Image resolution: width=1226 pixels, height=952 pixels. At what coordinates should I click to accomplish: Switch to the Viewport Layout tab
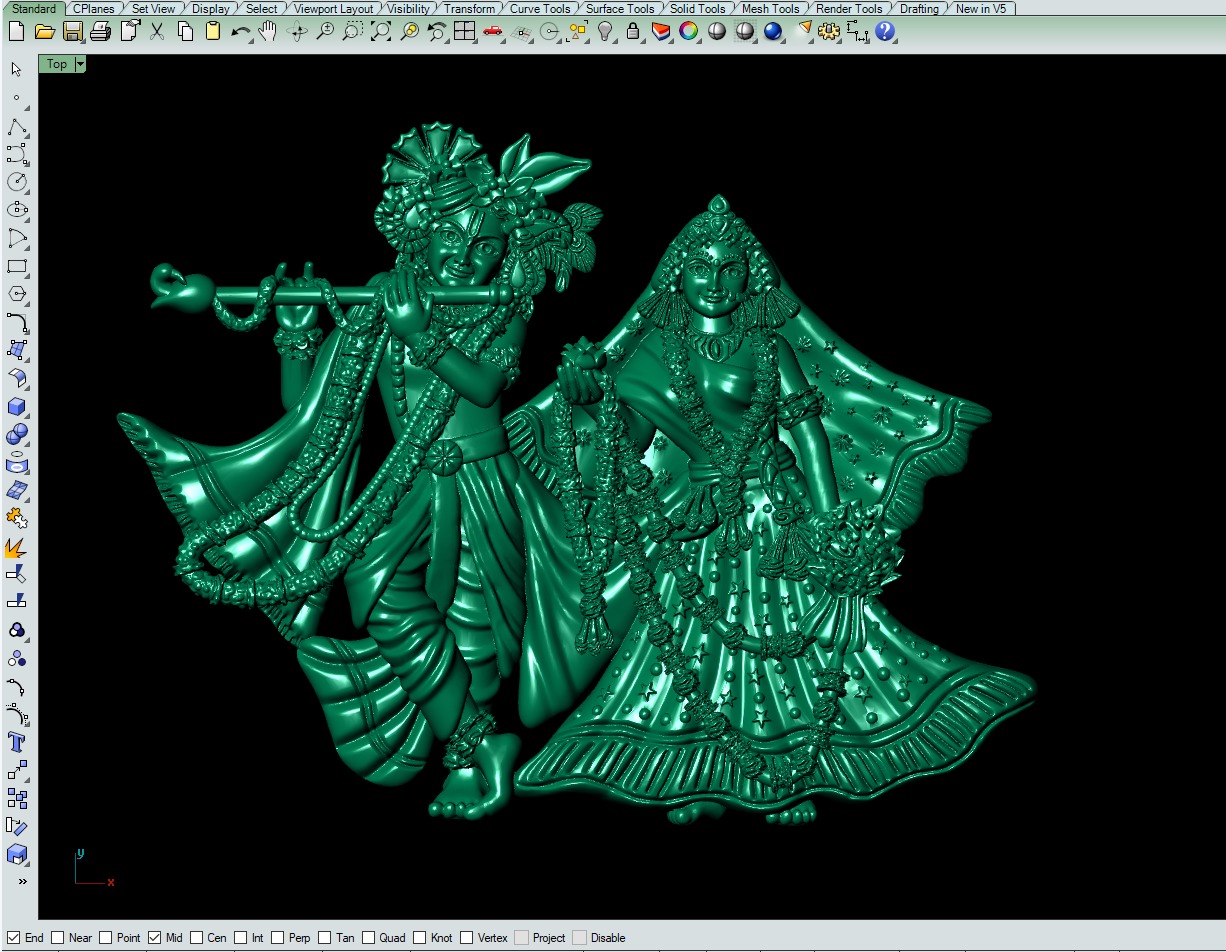[x=333, y=9]
